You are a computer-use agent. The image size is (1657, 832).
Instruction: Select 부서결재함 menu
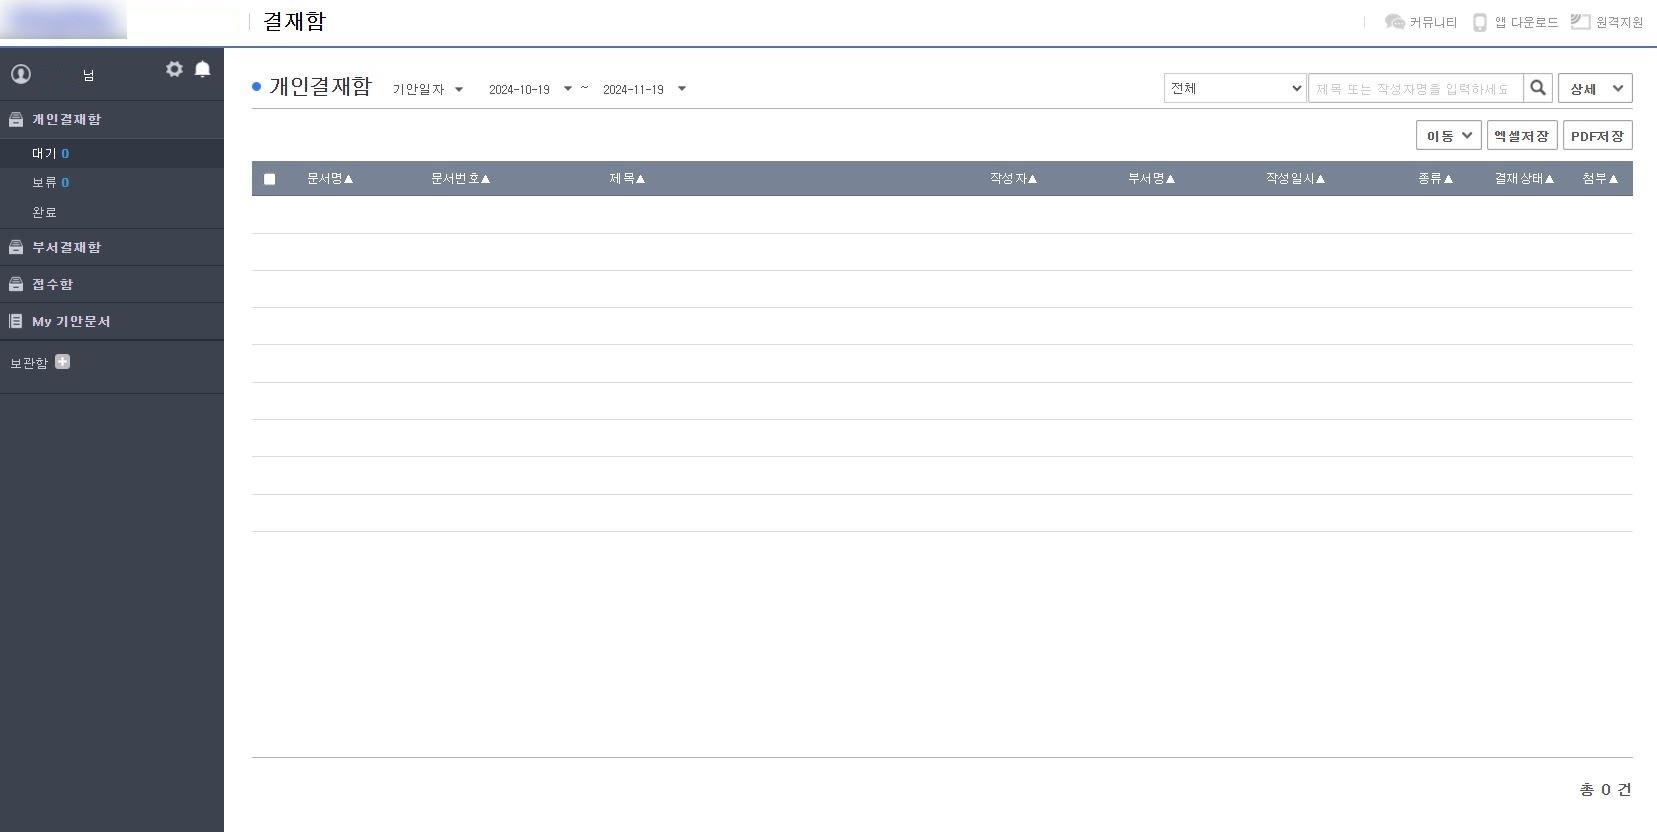pyautogui.click(x=66, y=247)
